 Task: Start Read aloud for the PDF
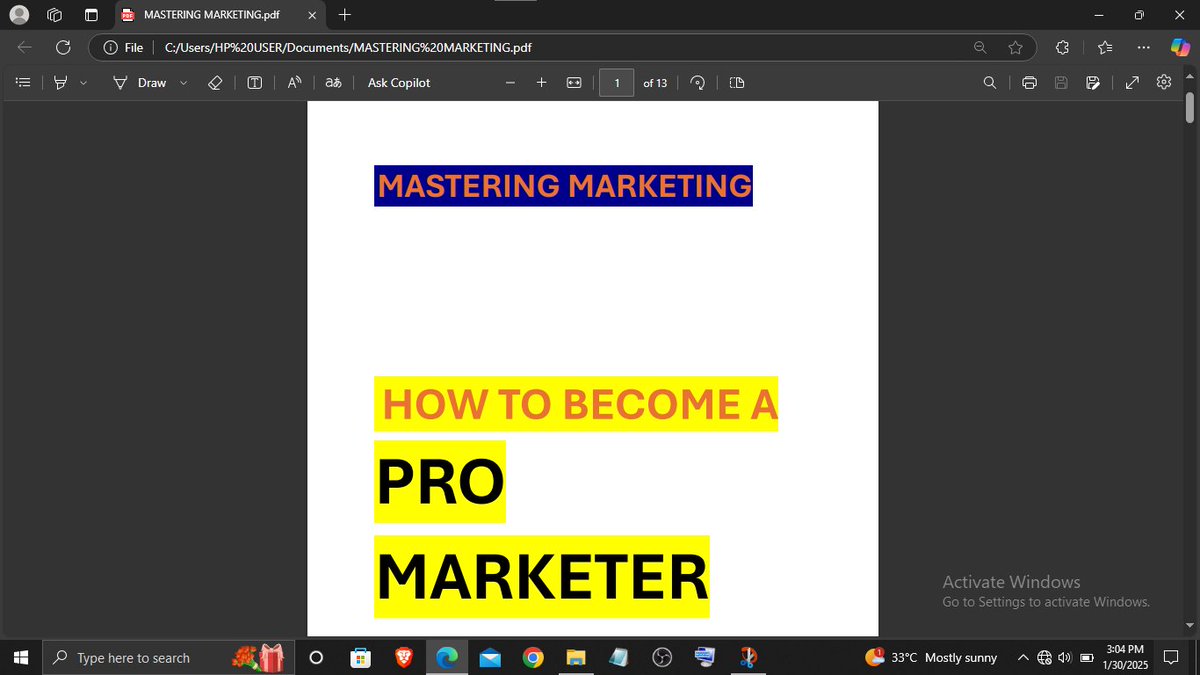point(295,83)
